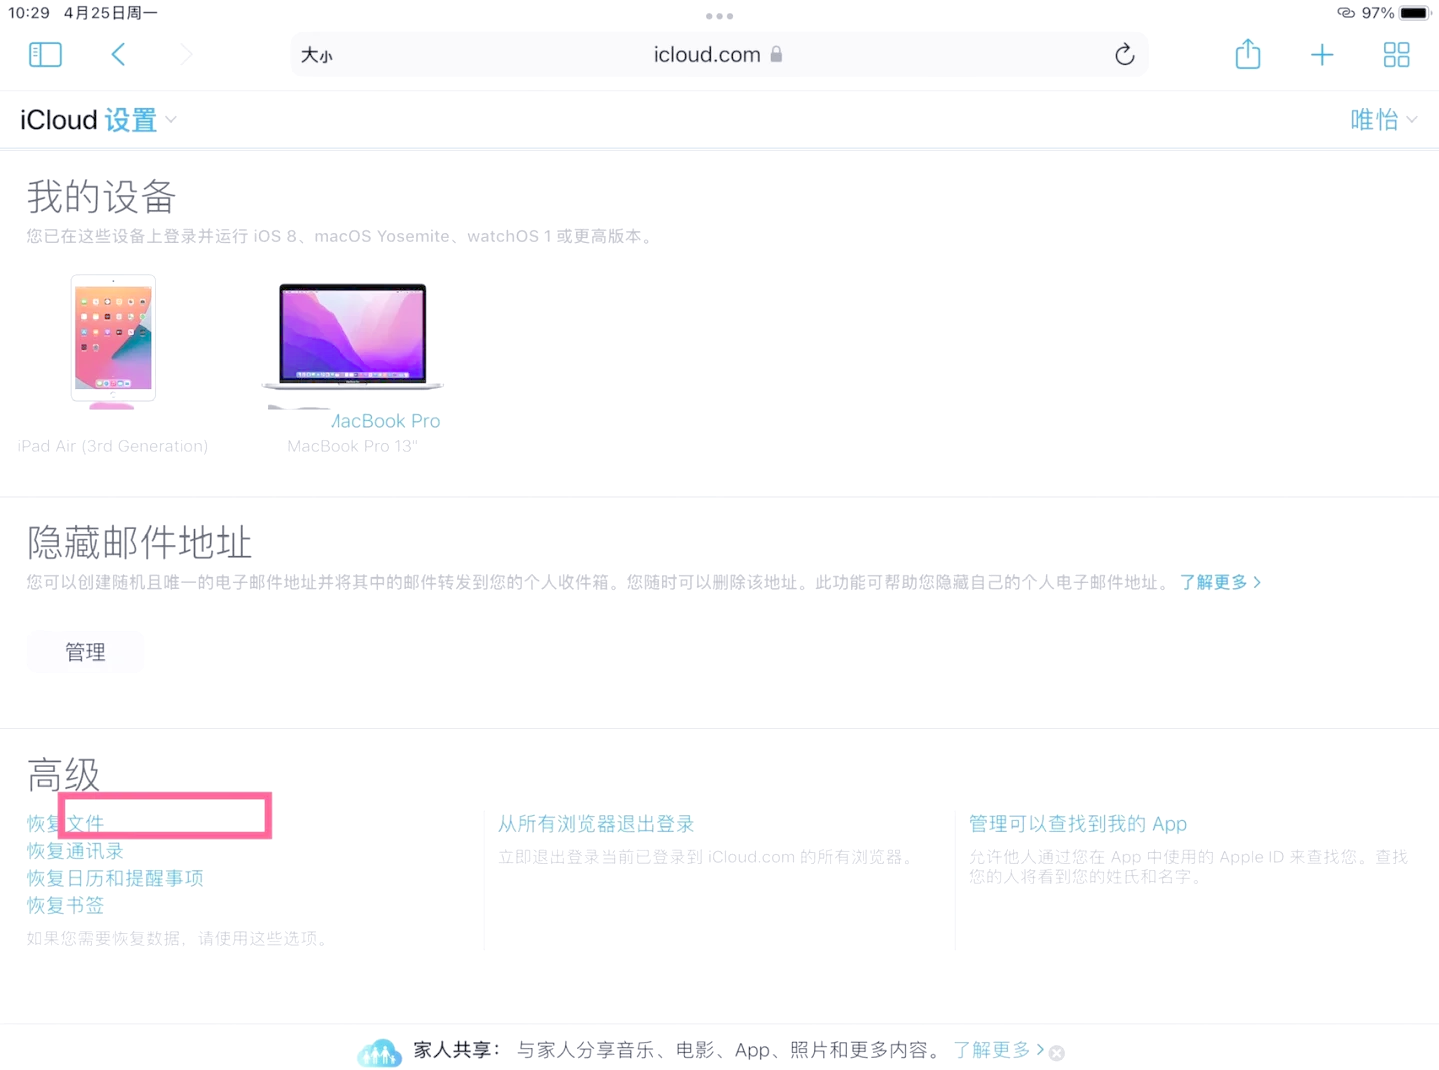This screenshot has height=1070, width=1439.
Task: Select 恢复通讯录 to restore contacts
Action: [x=74, y=850]
